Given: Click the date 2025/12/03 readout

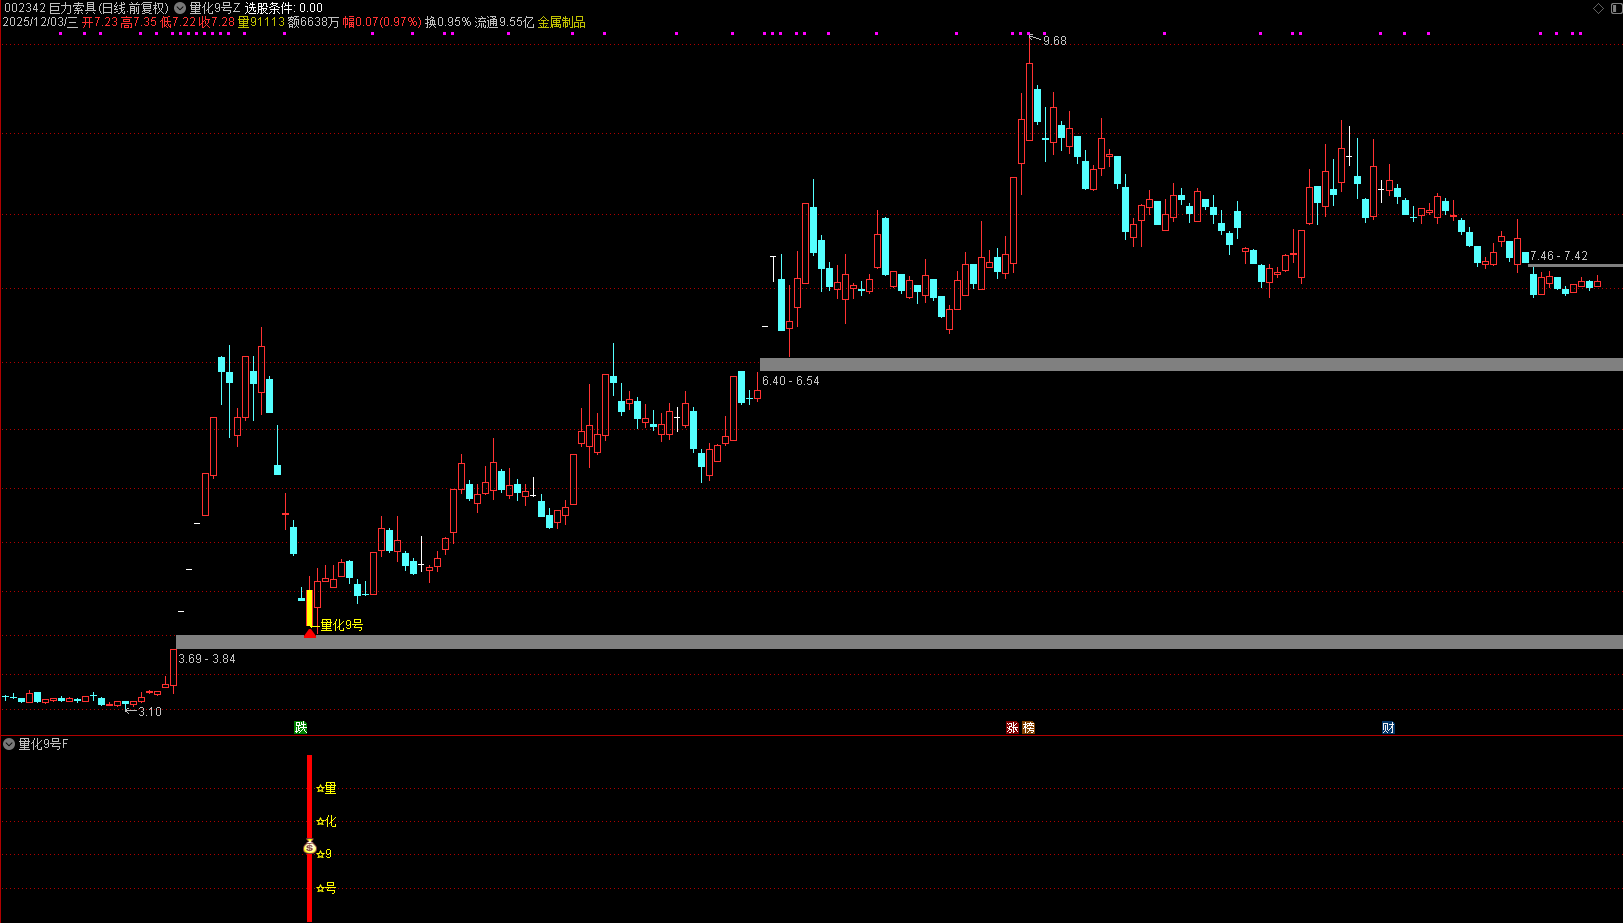Looking at the screenshot, I should point(40,22).
